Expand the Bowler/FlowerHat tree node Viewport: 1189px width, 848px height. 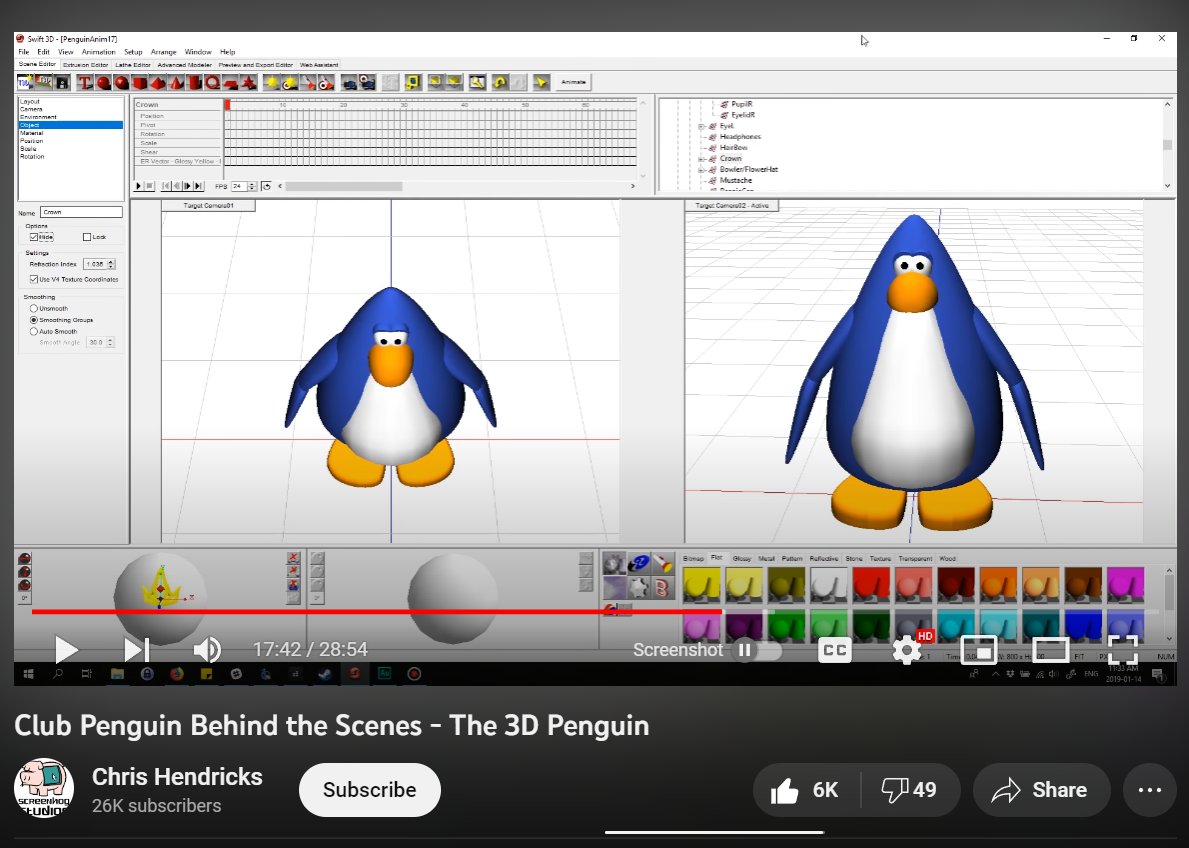click(701, 170)
